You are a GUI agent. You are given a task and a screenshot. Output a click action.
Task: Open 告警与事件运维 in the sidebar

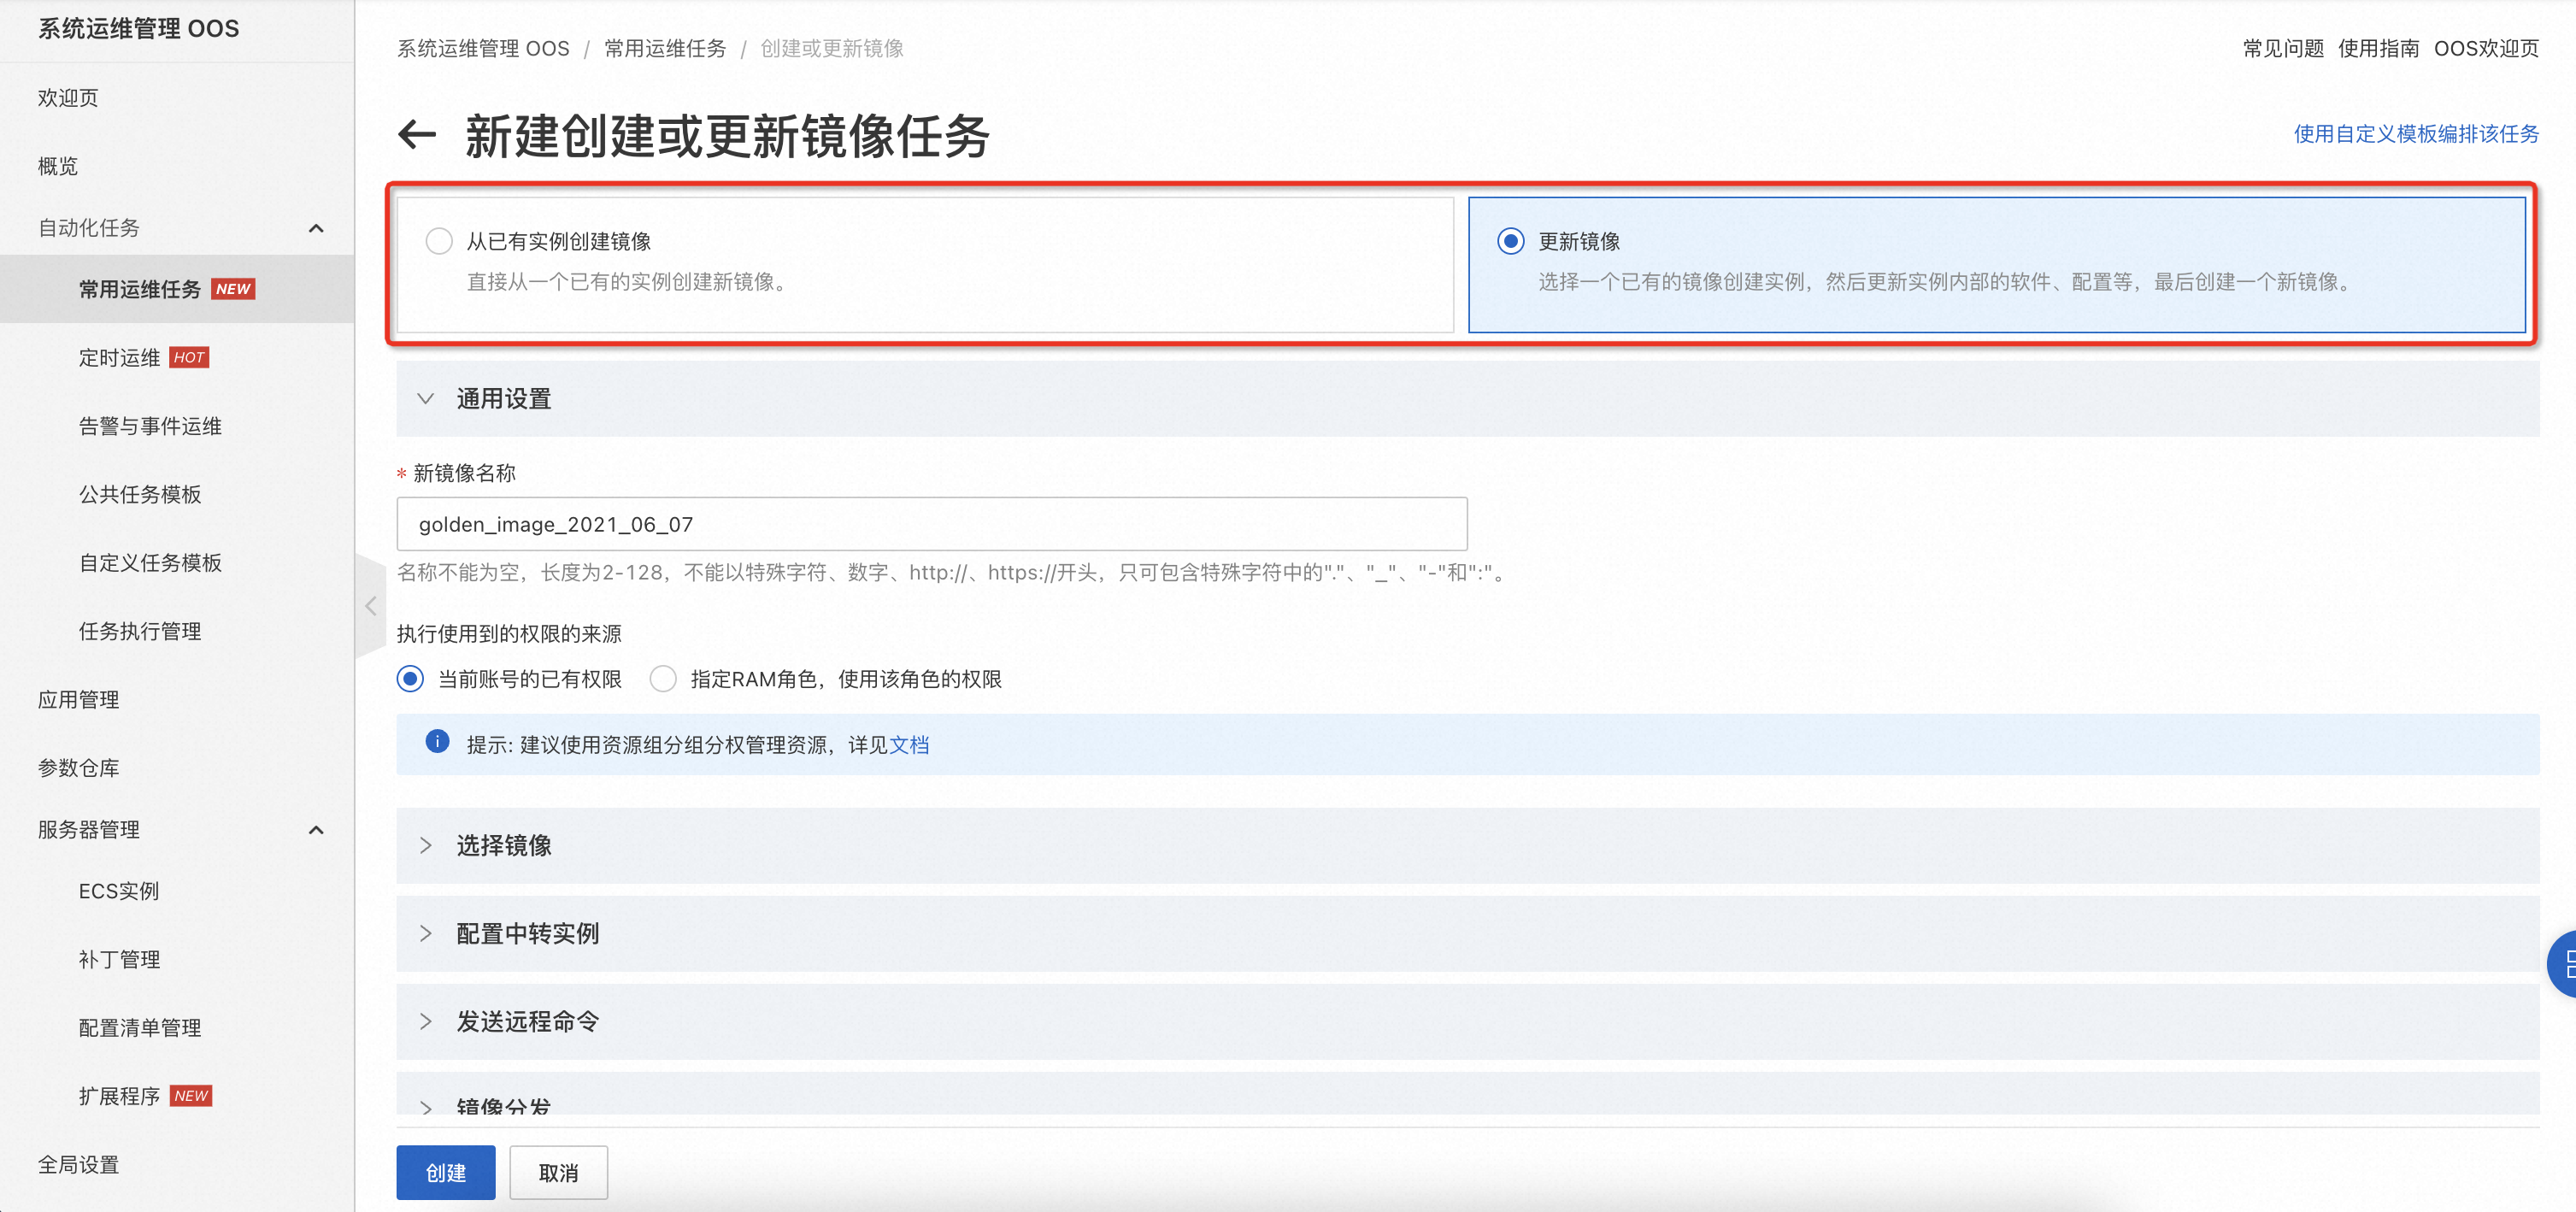tap(150, 426)
